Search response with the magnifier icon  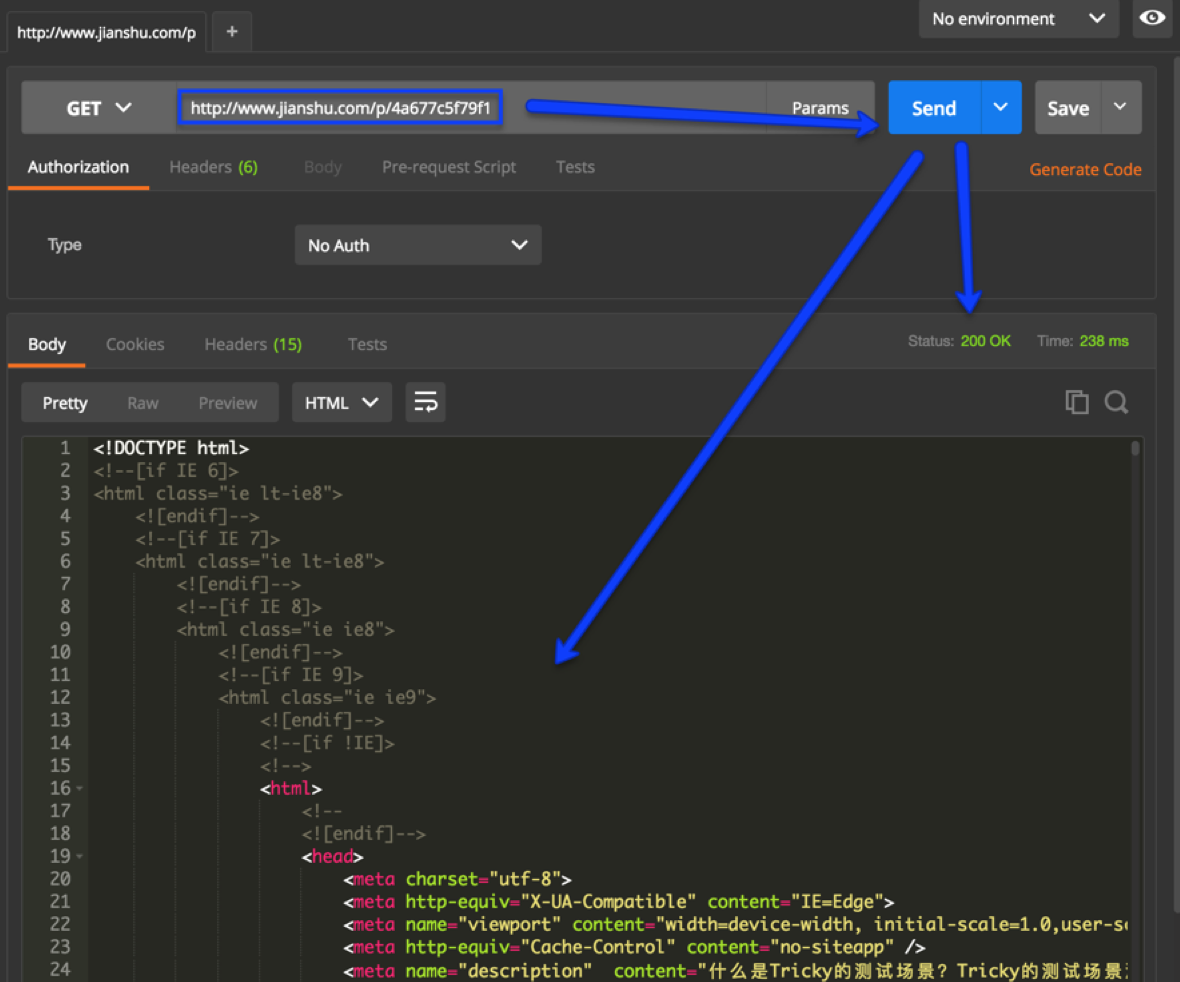point(1116,402)
